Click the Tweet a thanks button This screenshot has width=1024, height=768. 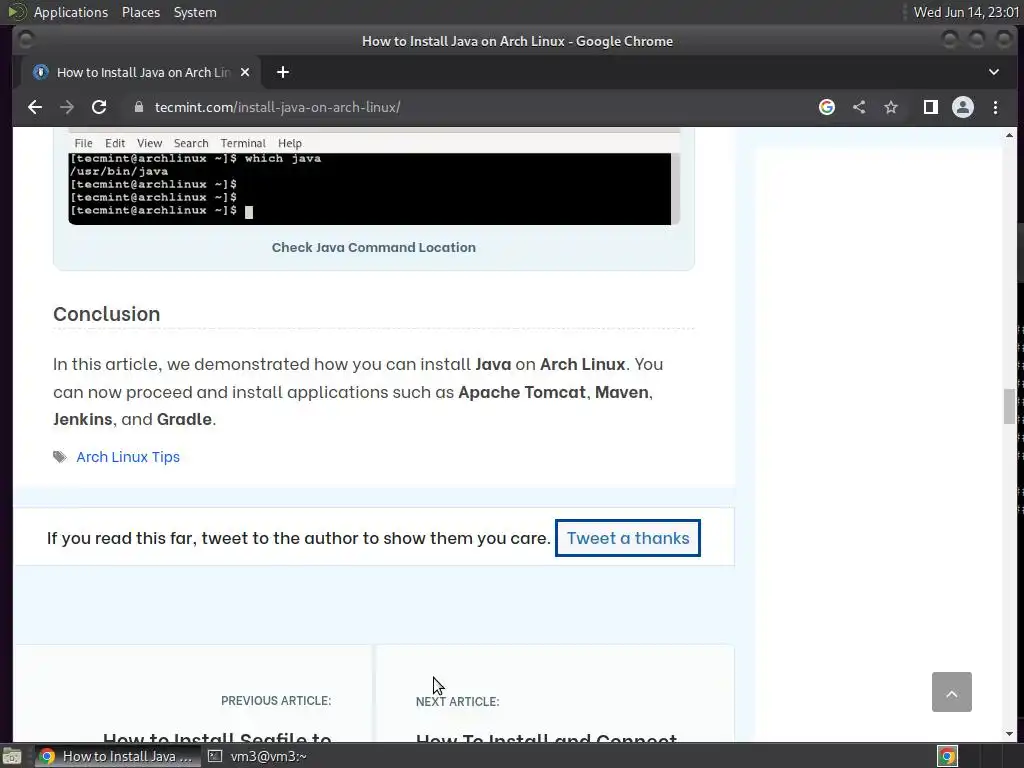628,538
